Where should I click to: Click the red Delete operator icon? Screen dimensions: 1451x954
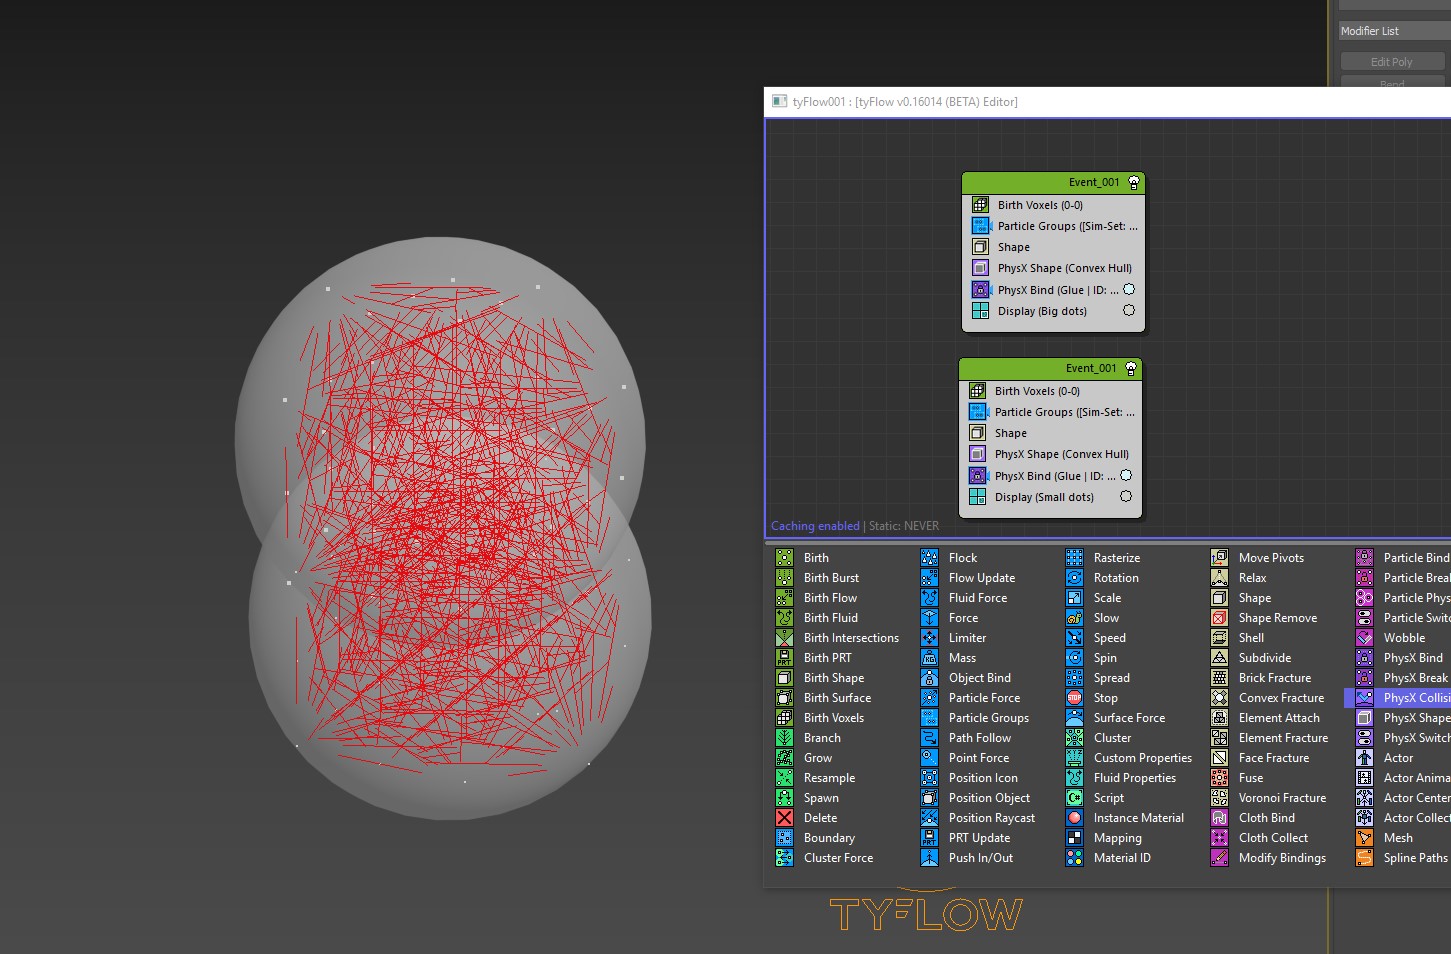tap(785, 818)
